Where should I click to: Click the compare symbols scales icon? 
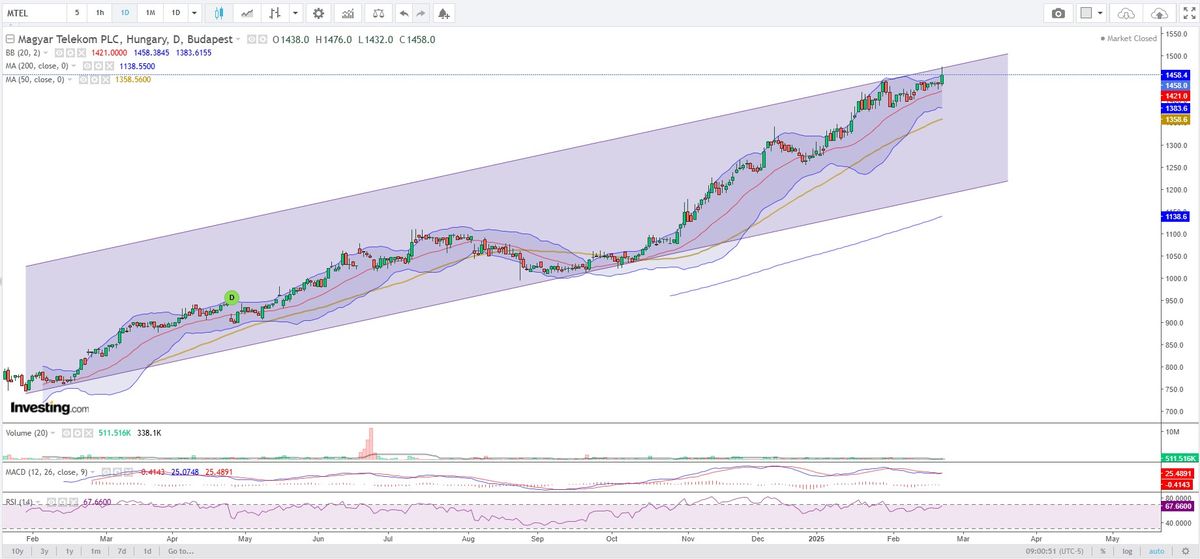click(378, 13)
